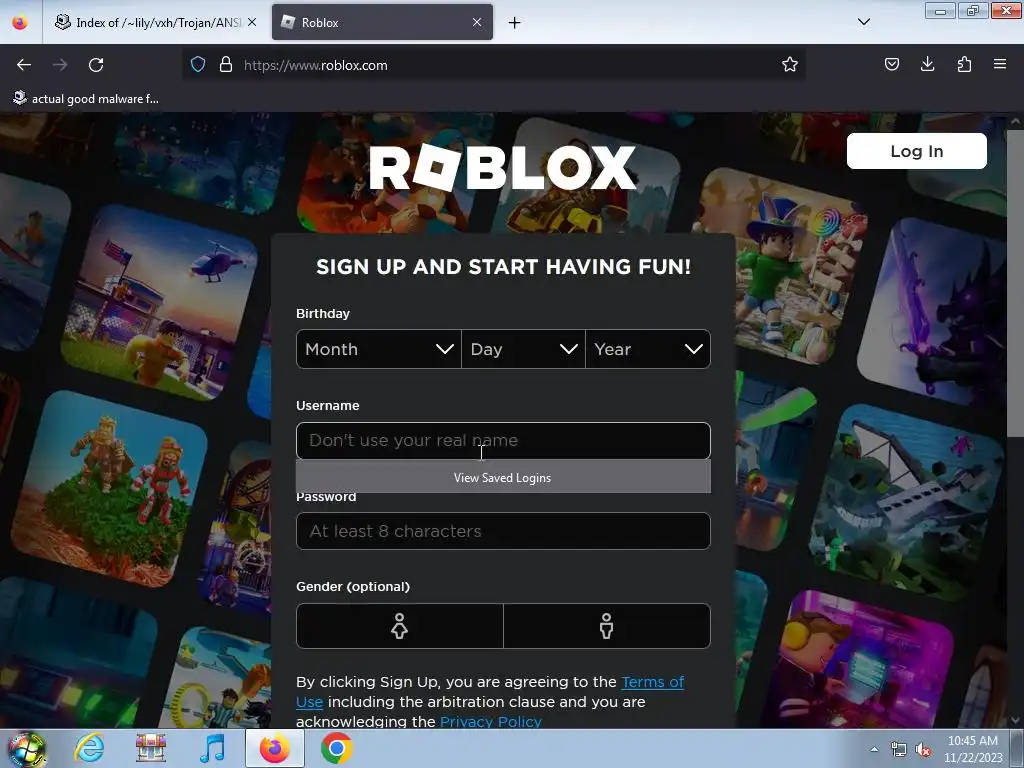Go back with the browser back arrow
The image size is (1024, 768).
(x=24, y=65)
